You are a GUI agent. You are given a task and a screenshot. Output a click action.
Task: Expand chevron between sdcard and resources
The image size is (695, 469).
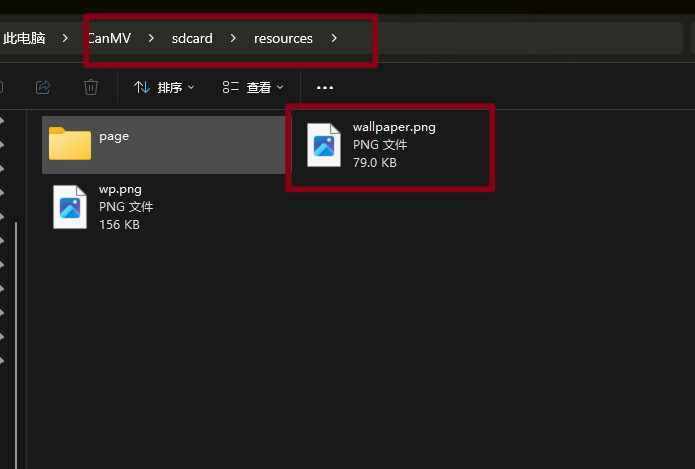point(233,39)
